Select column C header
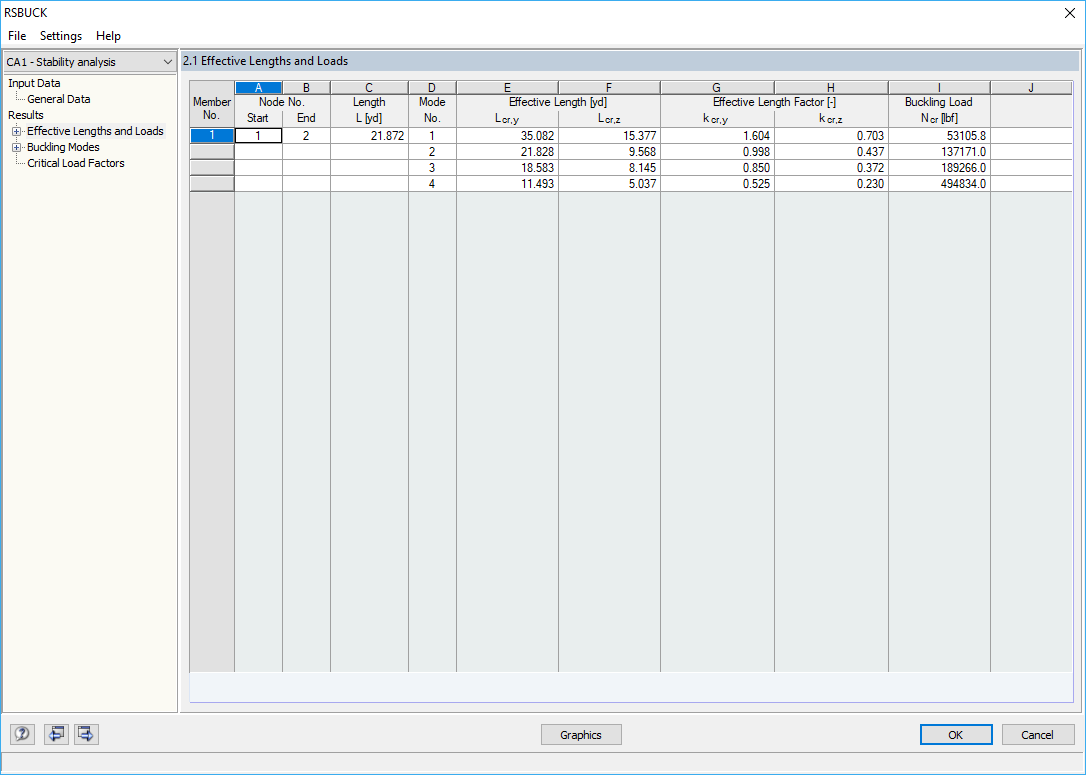This screenshot has width=1086, height=775. [369, 87]
